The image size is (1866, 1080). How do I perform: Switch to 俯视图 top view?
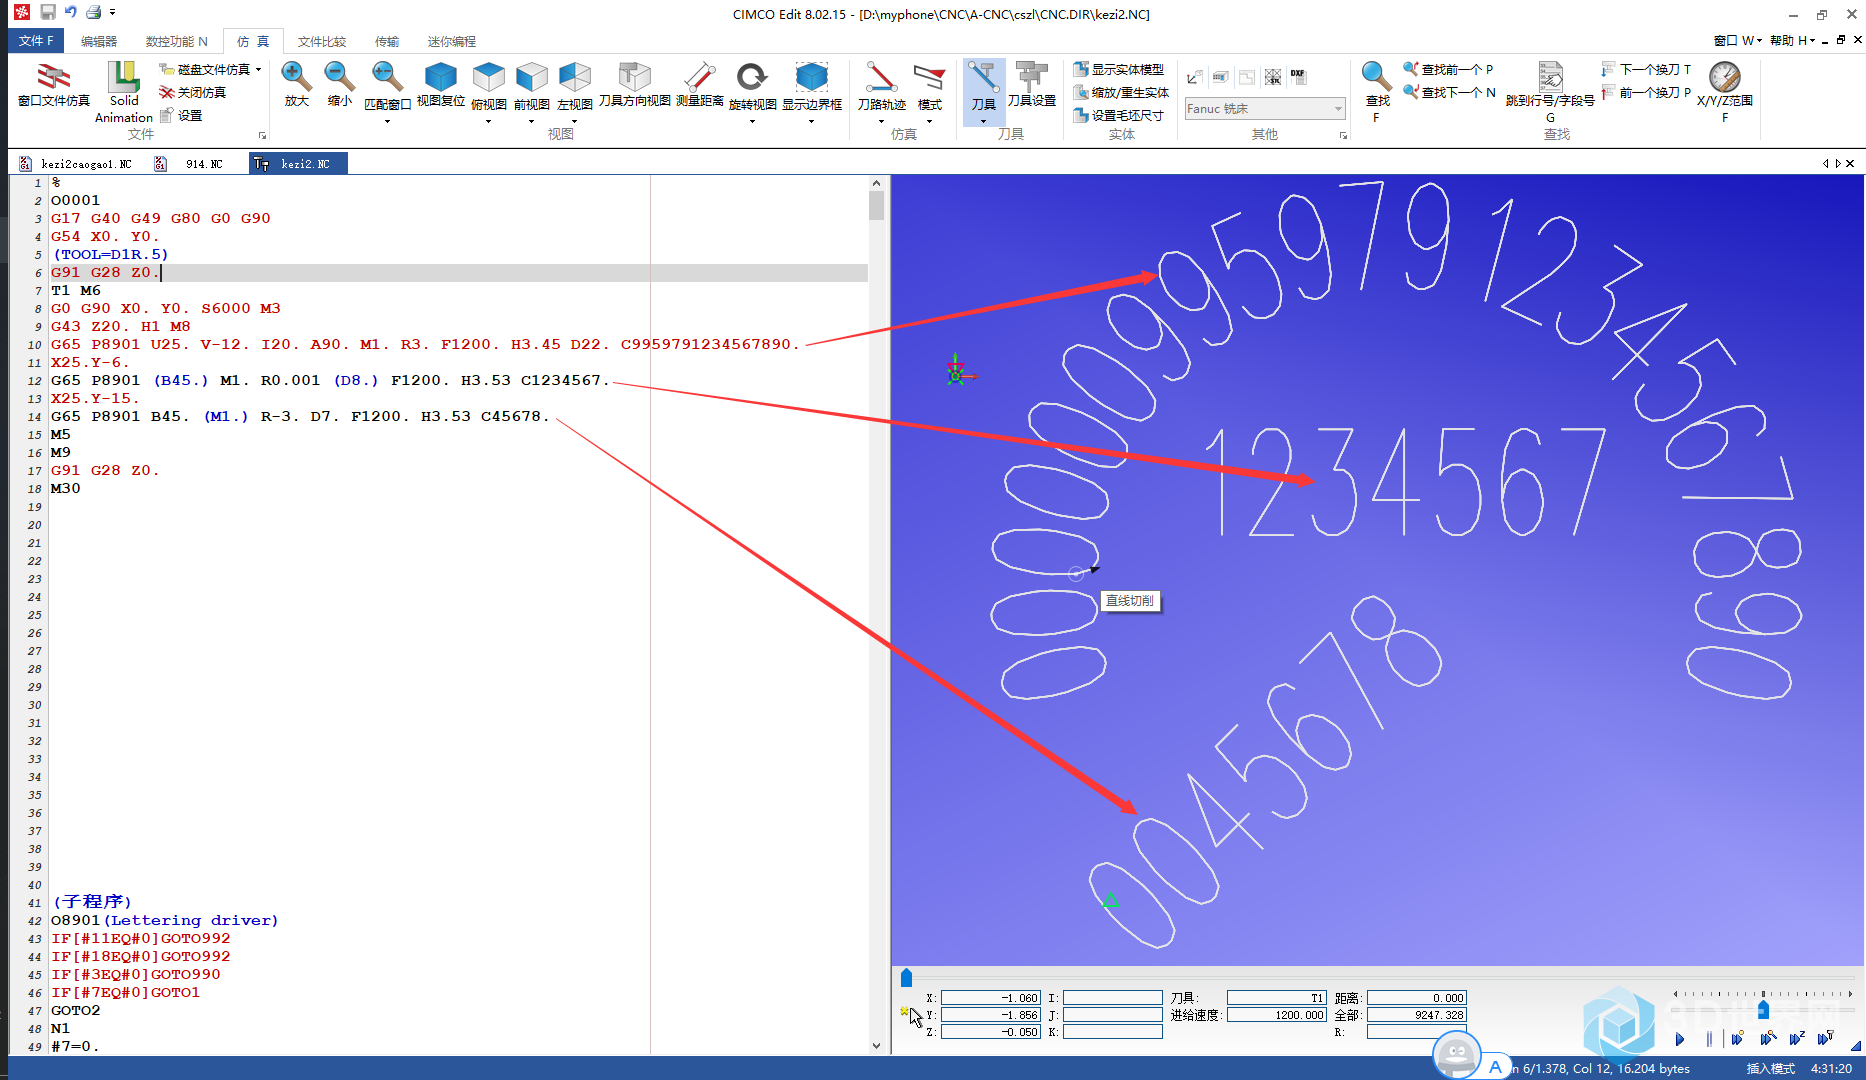pos(489,85)
